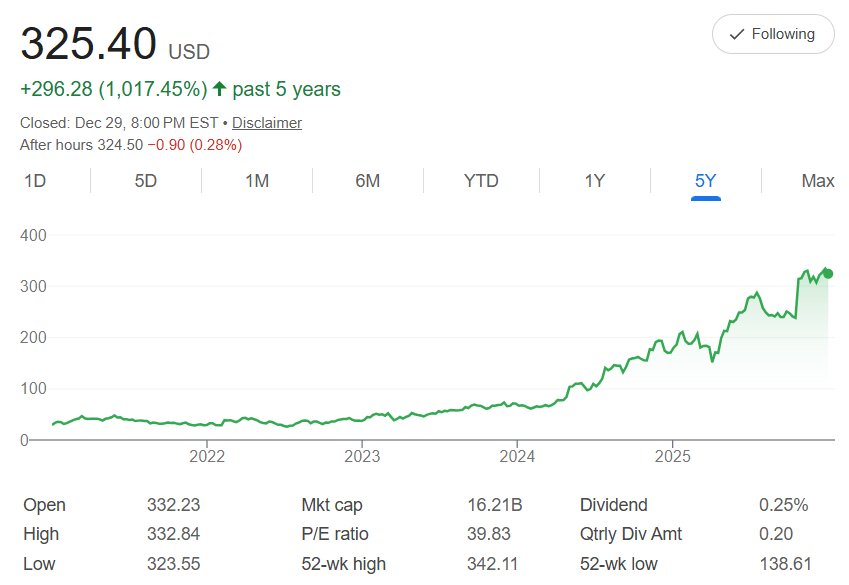Switch to the Max range tab
The image size is (849, 585).
(x=818, y=181)
